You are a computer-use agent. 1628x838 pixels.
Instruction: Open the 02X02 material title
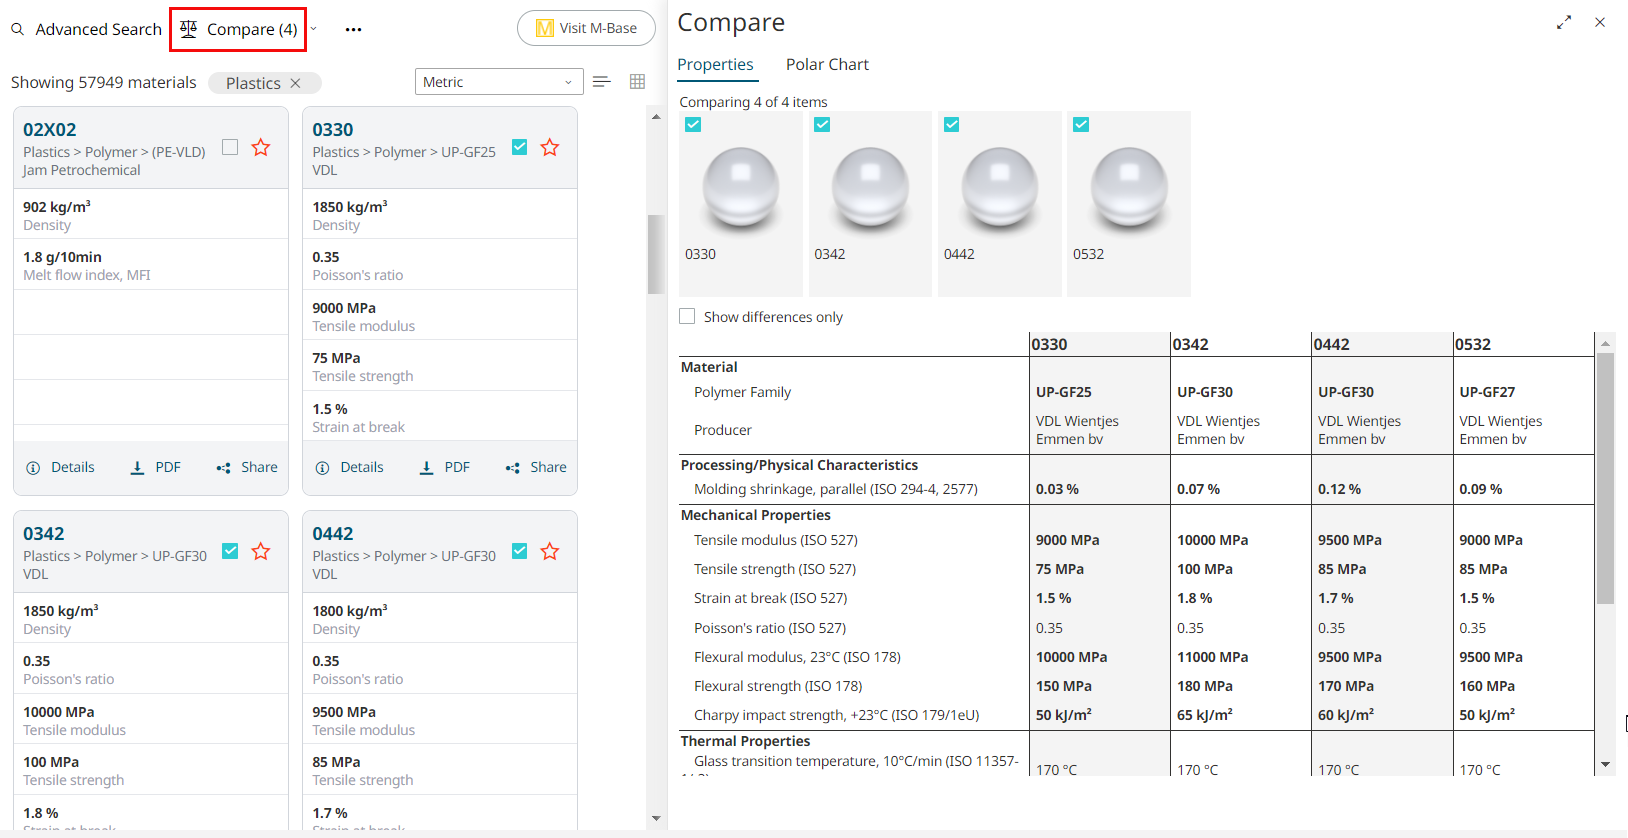pos(50,130)
